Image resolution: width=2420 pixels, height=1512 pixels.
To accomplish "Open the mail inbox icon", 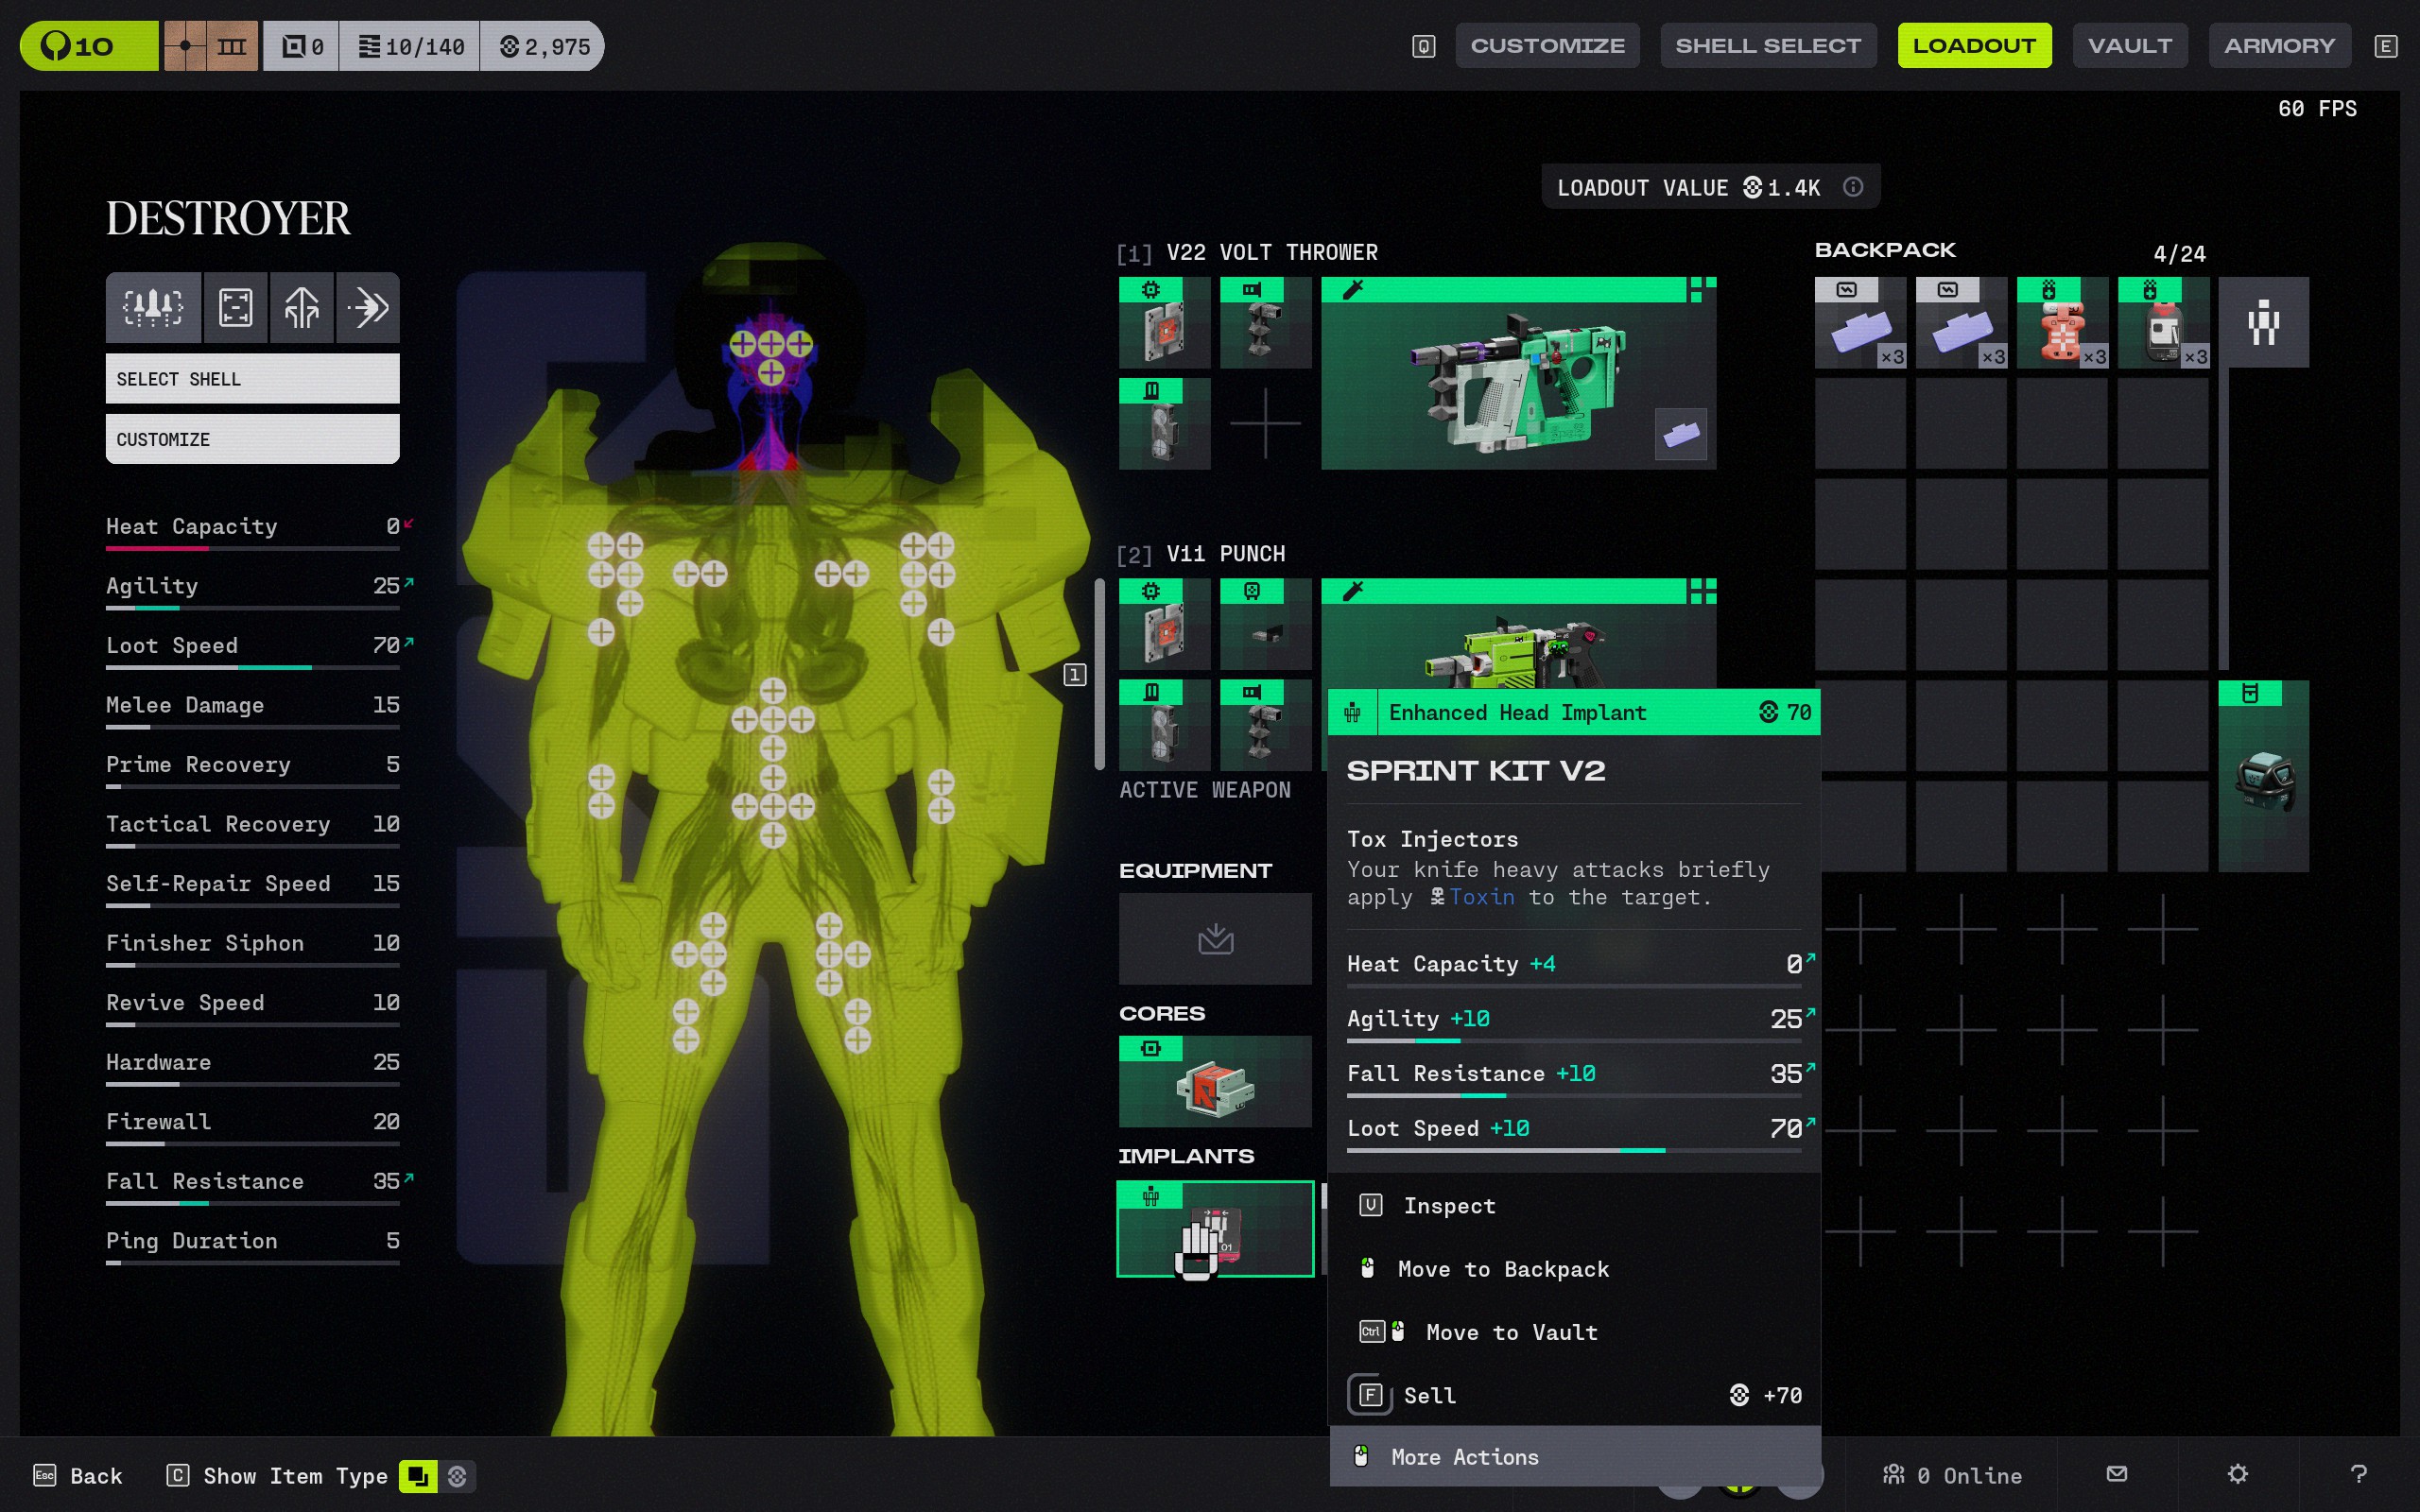I will tap(2116, 1474).
